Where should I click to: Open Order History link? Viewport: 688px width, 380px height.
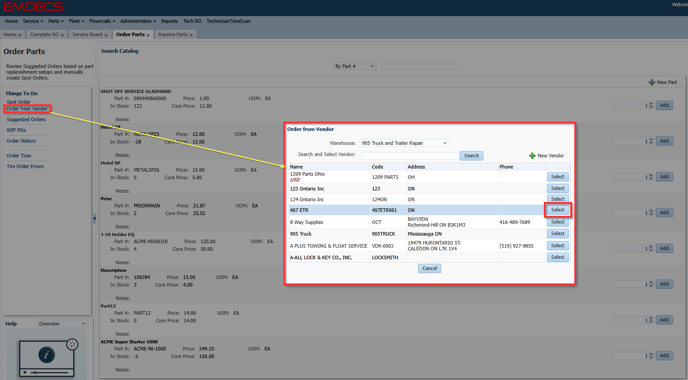point(21,141)
